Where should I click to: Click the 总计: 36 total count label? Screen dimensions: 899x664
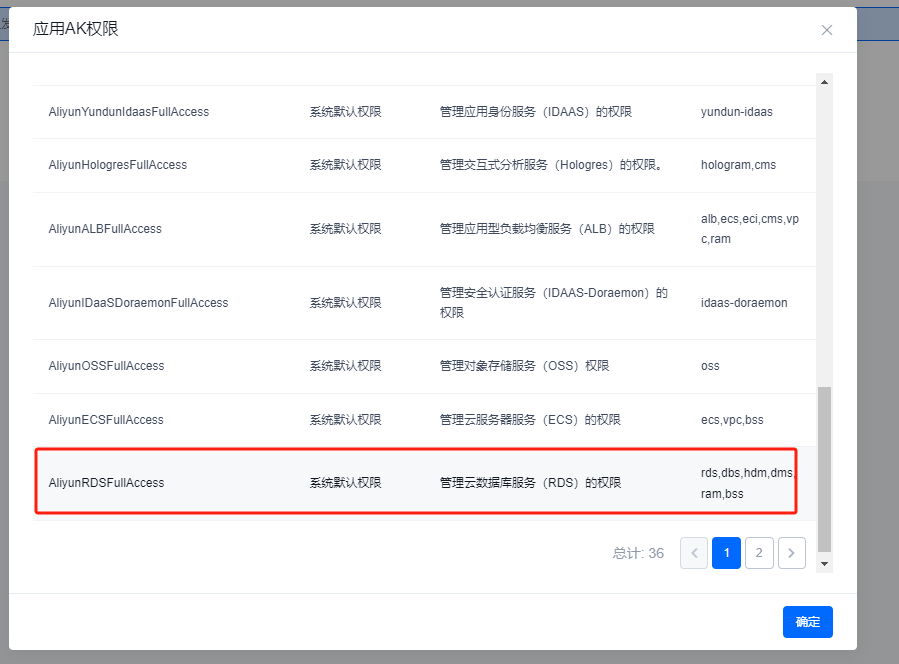638,553
